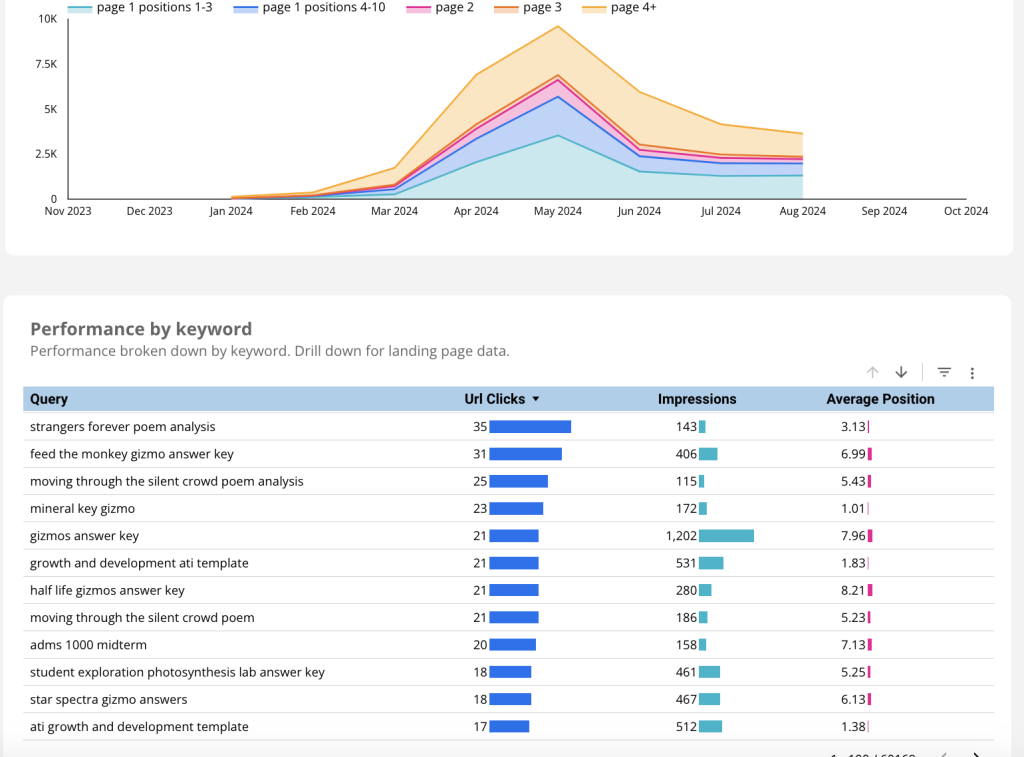Sort table by Impressions column header
Screen dimensions: 1024x757
pyautogui.click(x=696, y=399)
